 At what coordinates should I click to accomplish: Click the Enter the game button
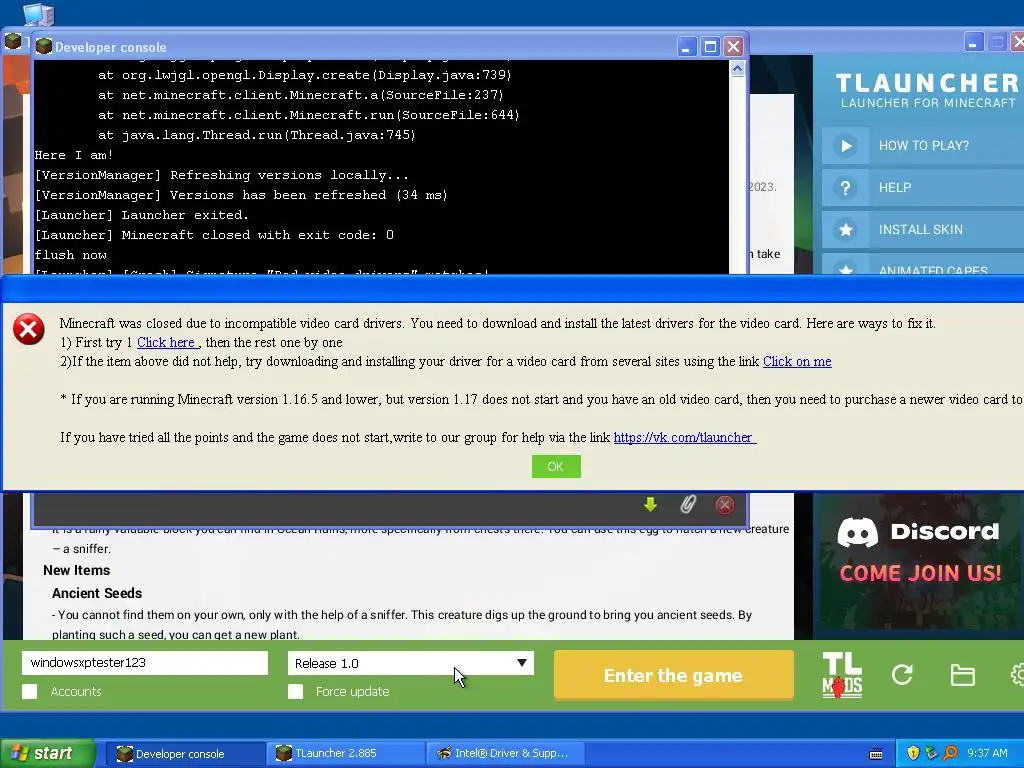(673, 675)
